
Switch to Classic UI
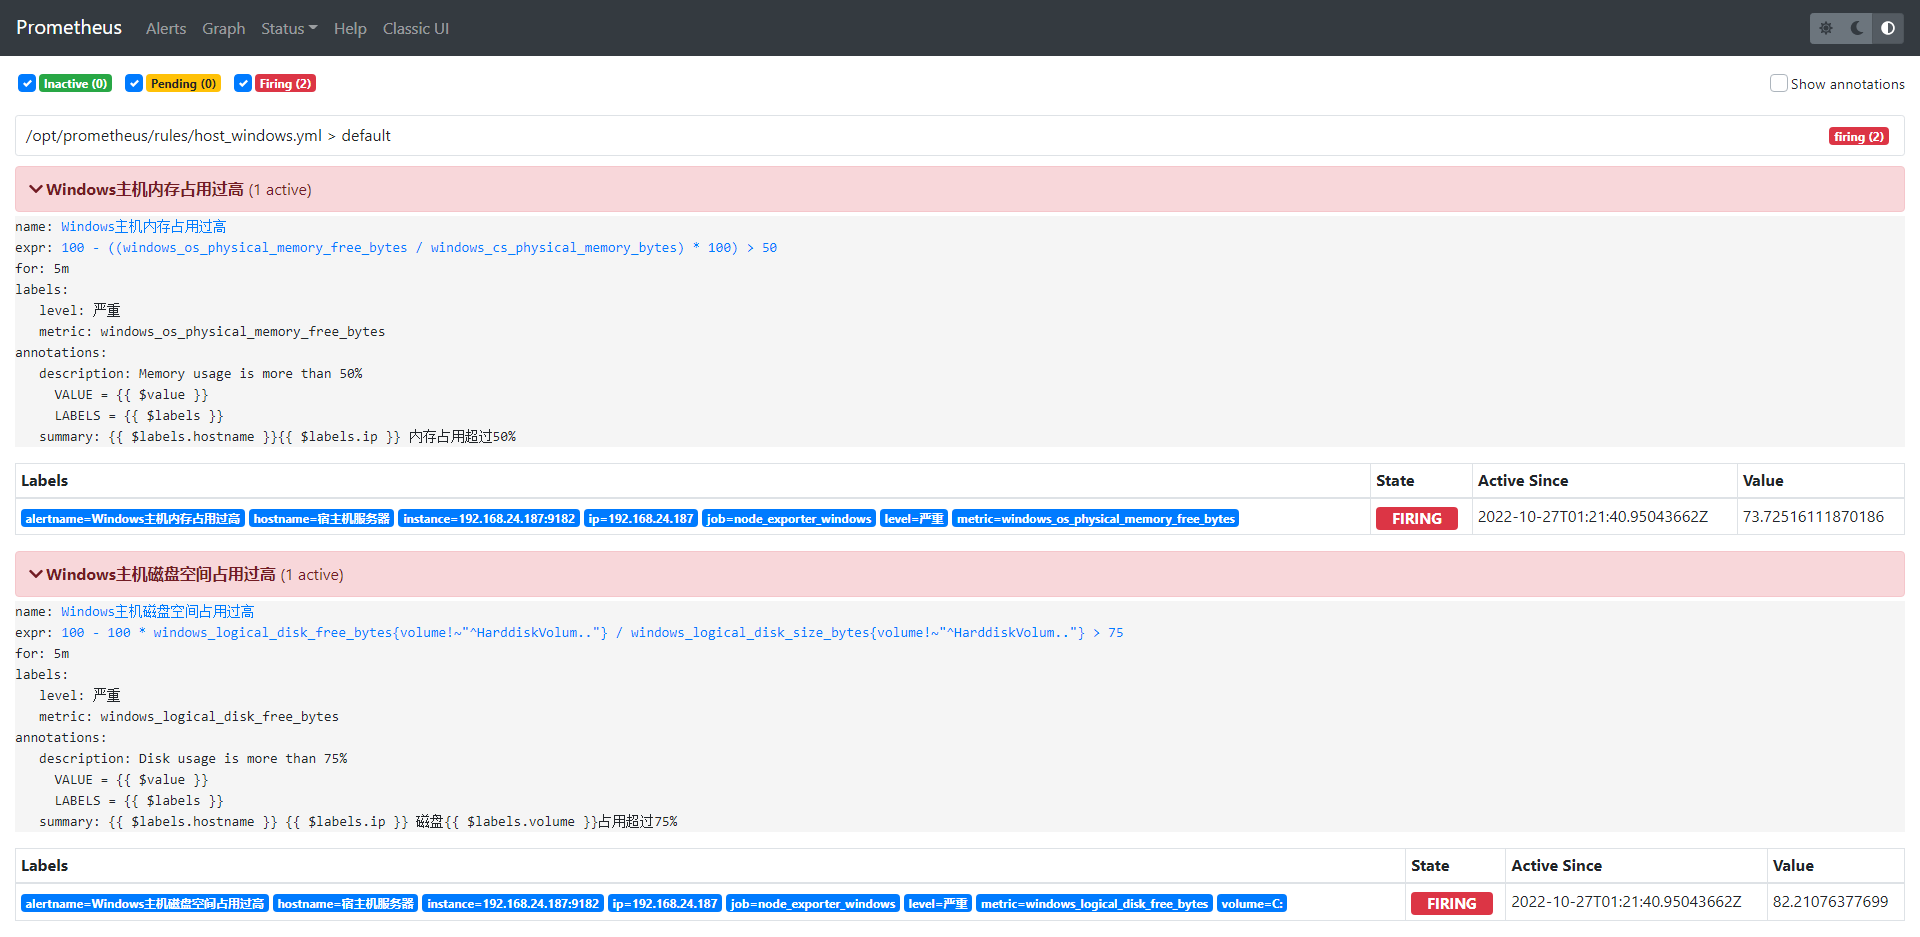click(416, 28)
